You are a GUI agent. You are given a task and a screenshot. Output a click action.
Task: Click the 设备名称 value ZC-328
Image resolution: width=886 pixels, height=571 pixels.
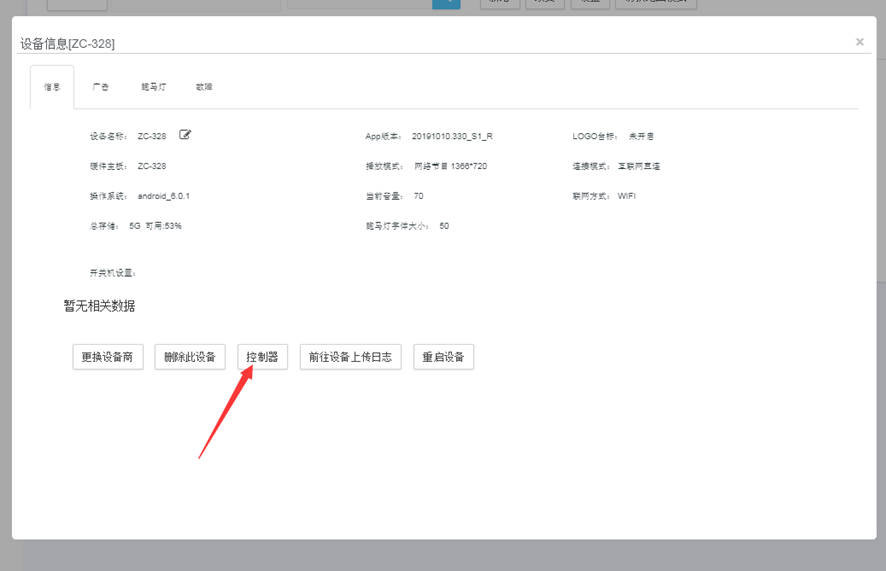[x=152, y=136]
